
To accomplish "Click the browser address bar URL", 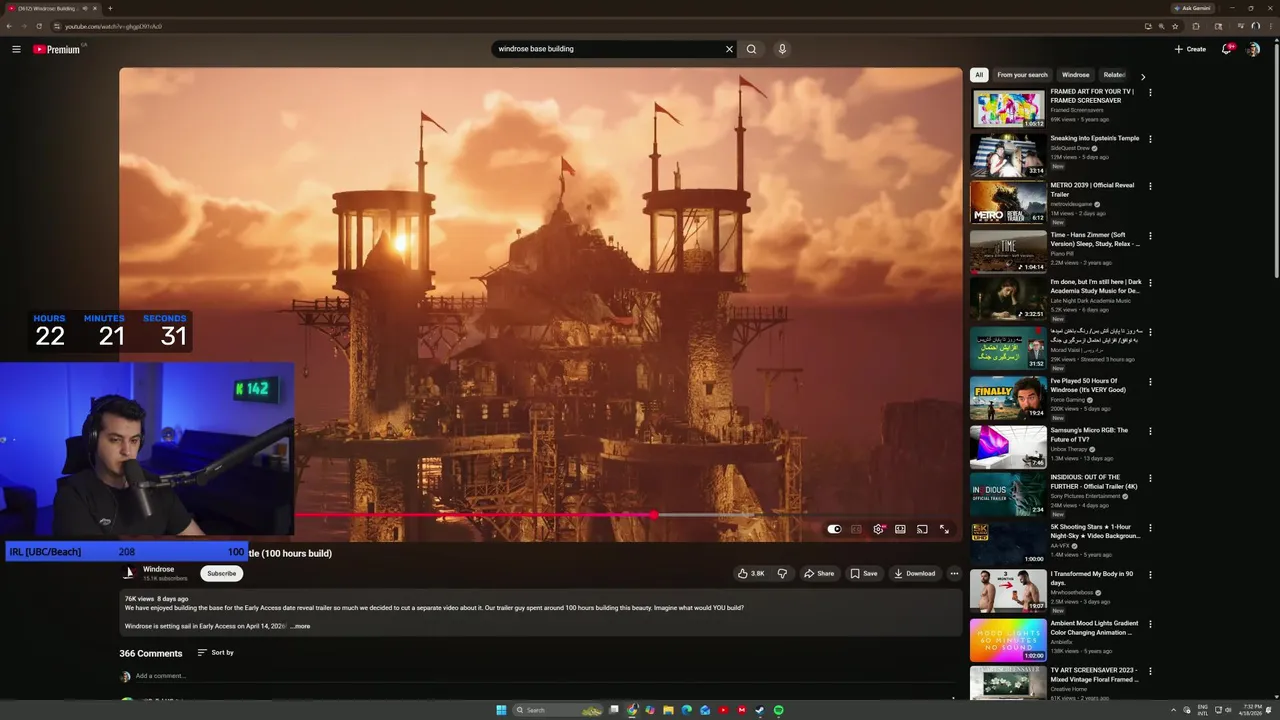I will click(x=113, y=26).
